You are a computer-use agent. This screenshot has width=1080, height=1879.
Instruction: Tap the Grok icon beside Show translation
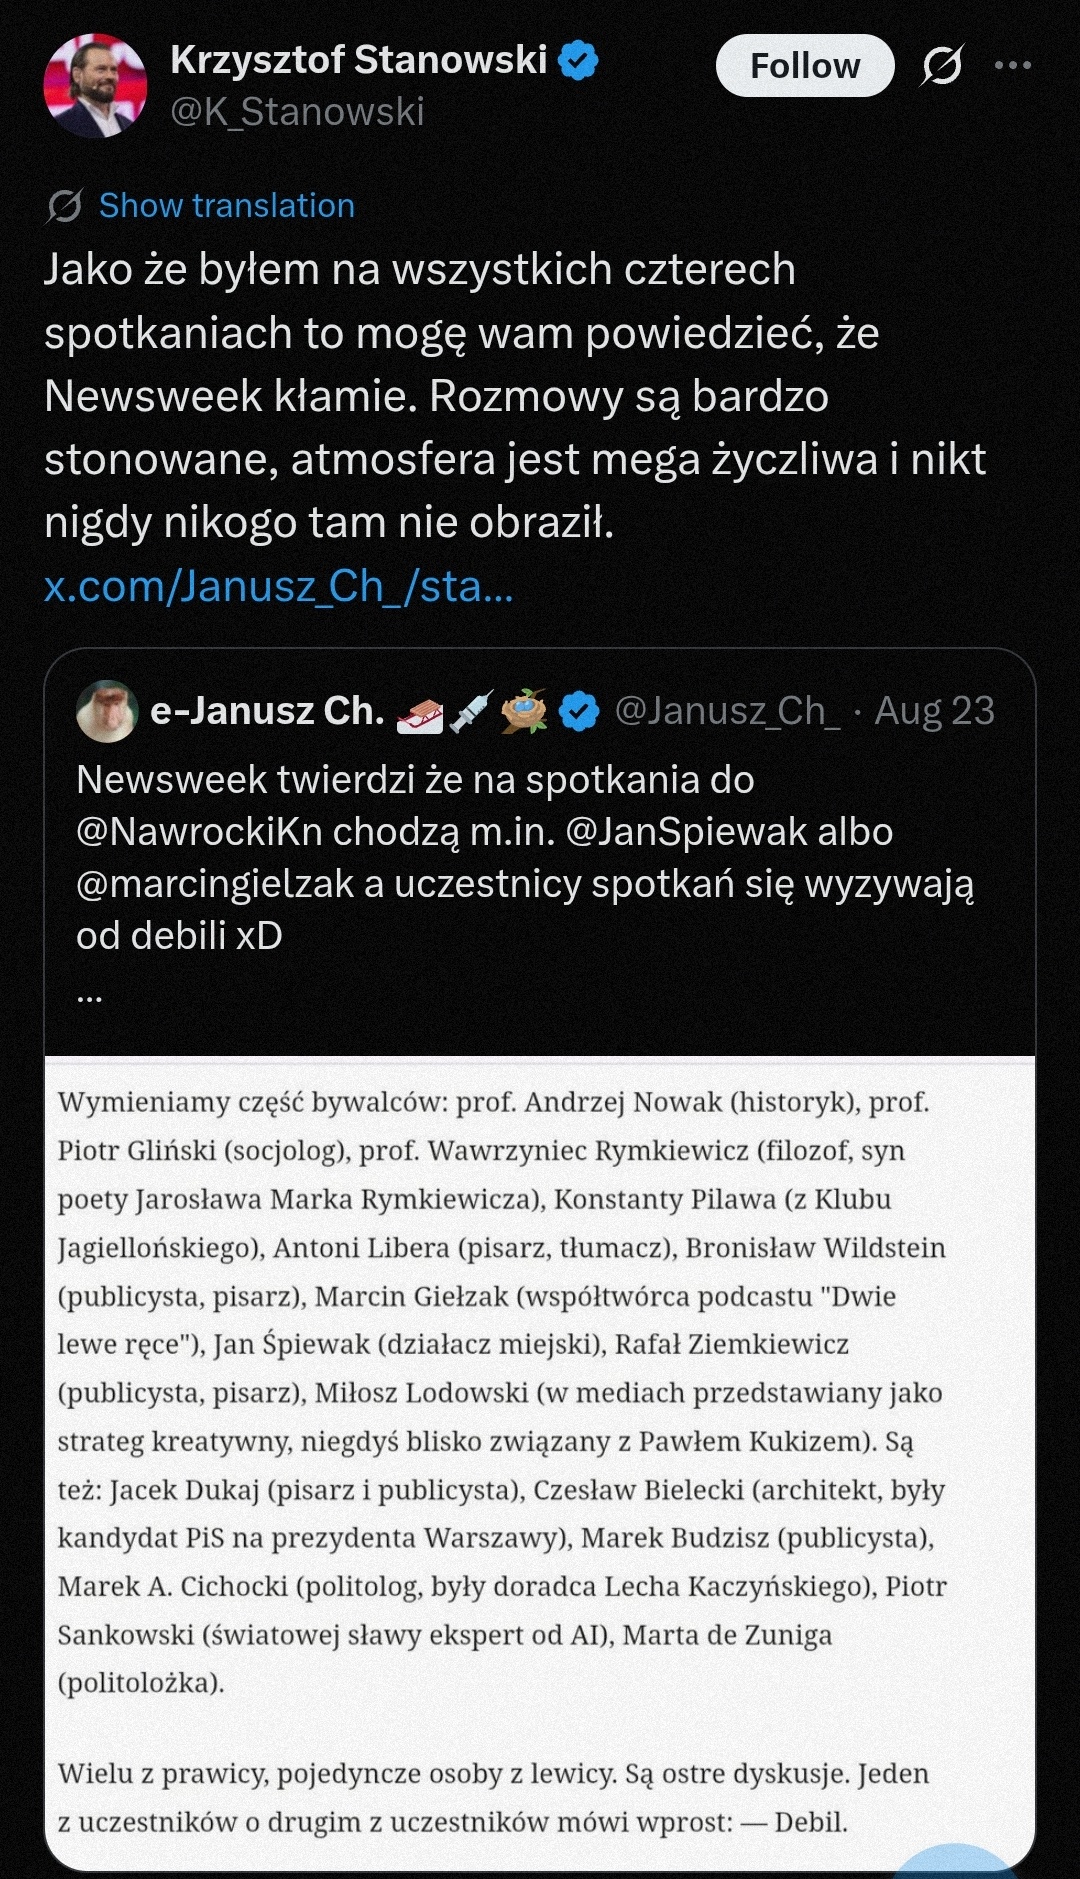tap(64, 206)
